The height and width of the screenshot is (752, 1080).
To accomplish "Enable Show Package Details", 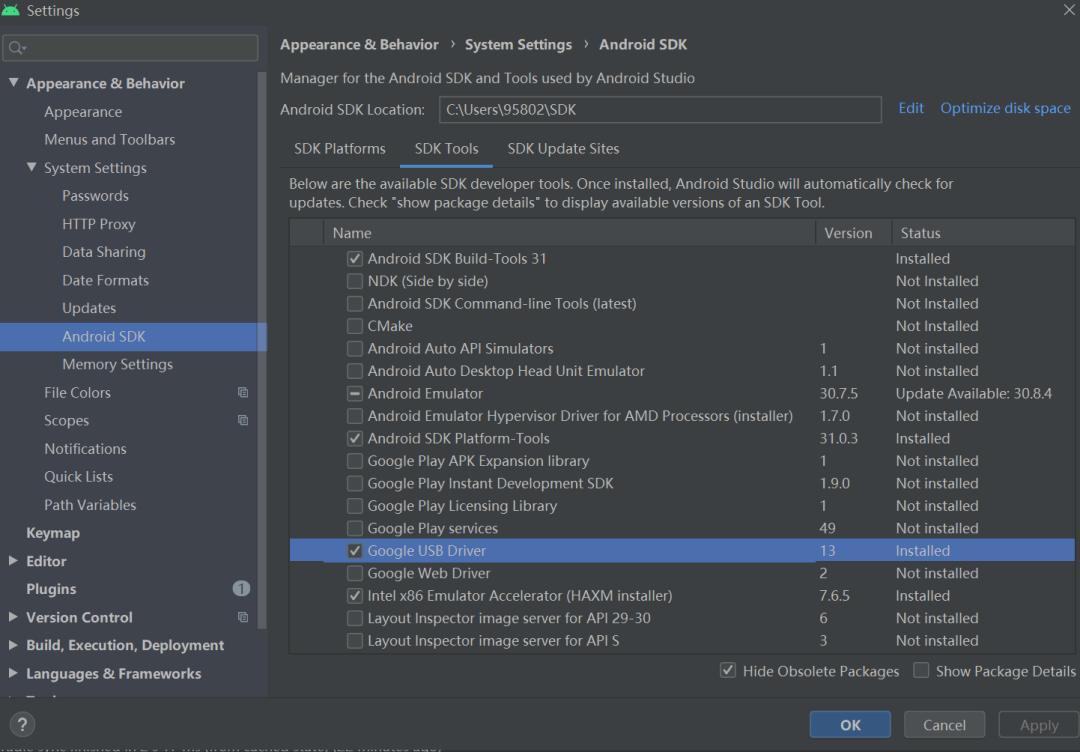I will [921, 671].
